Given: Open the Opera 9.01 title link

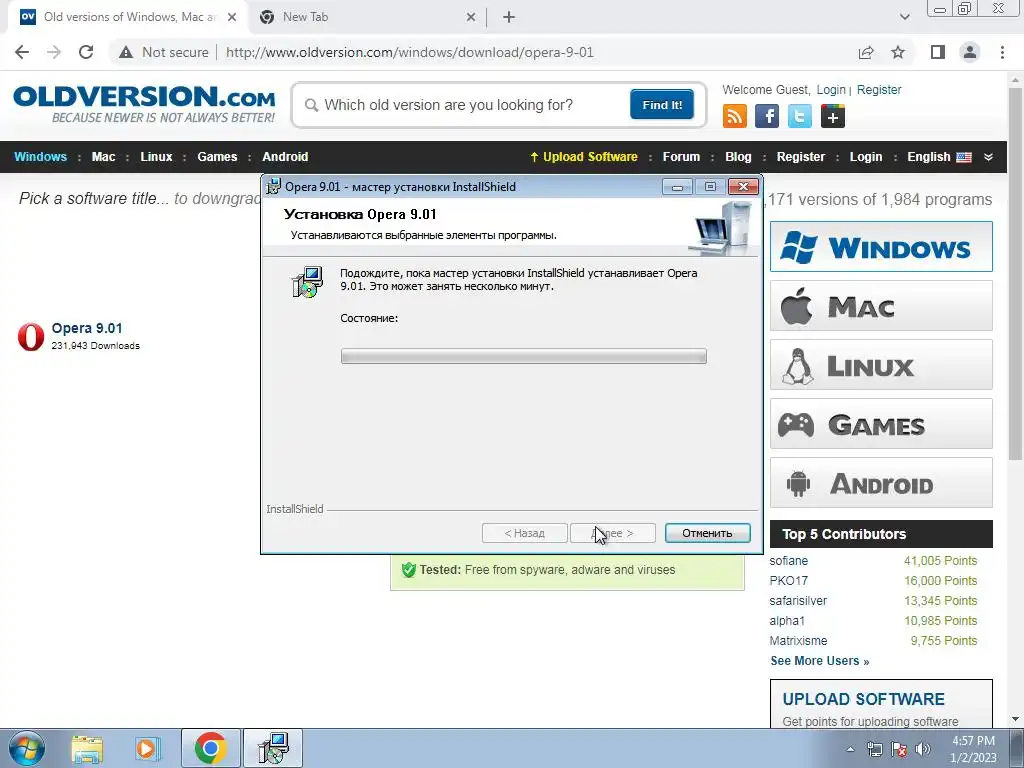Looking at the screenshot, I should click(x=87, y=328).
